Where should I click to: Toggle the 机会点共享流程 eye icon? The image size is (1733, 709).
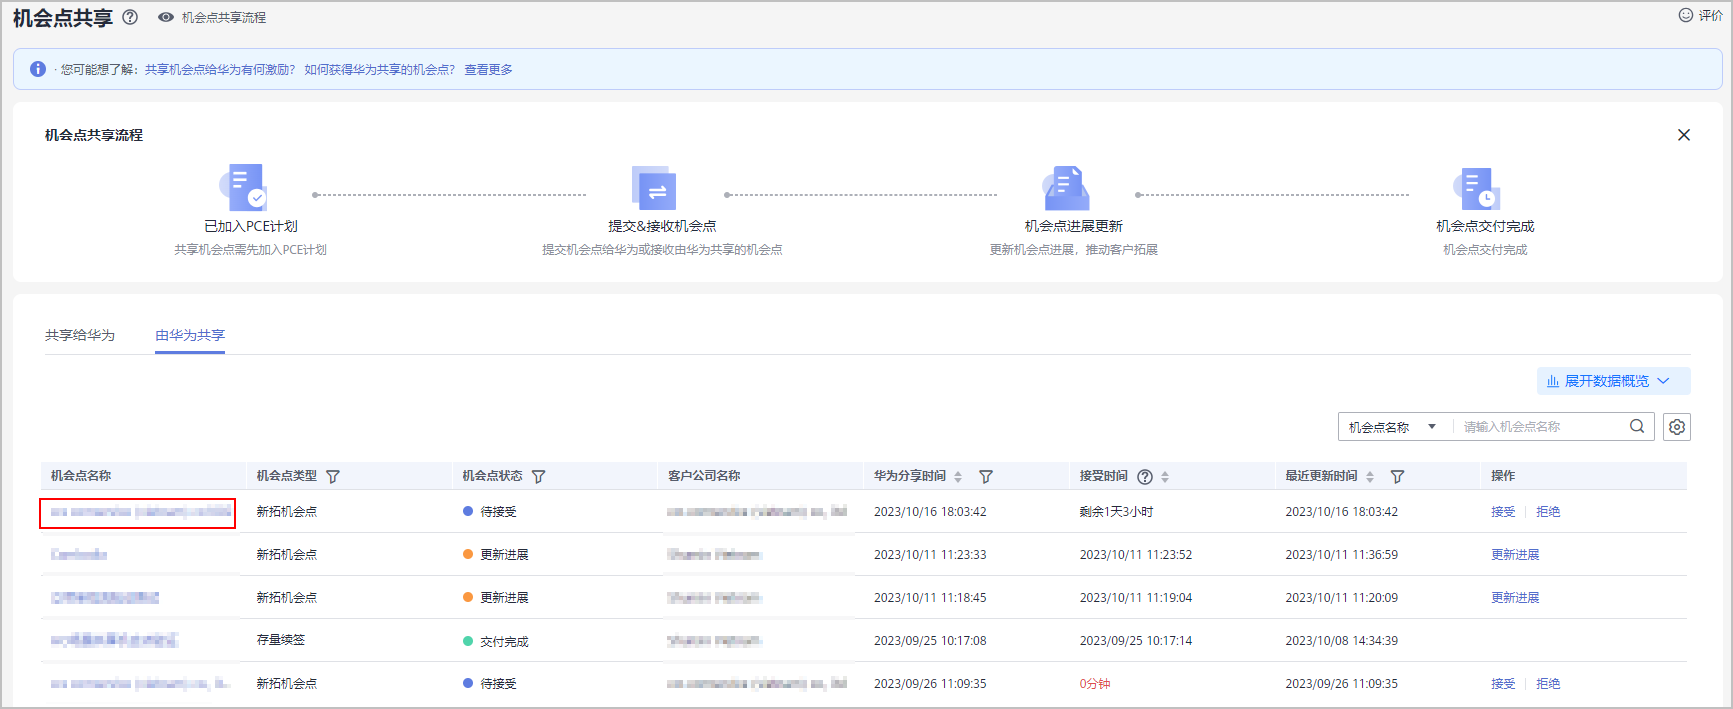pos(166,17)
